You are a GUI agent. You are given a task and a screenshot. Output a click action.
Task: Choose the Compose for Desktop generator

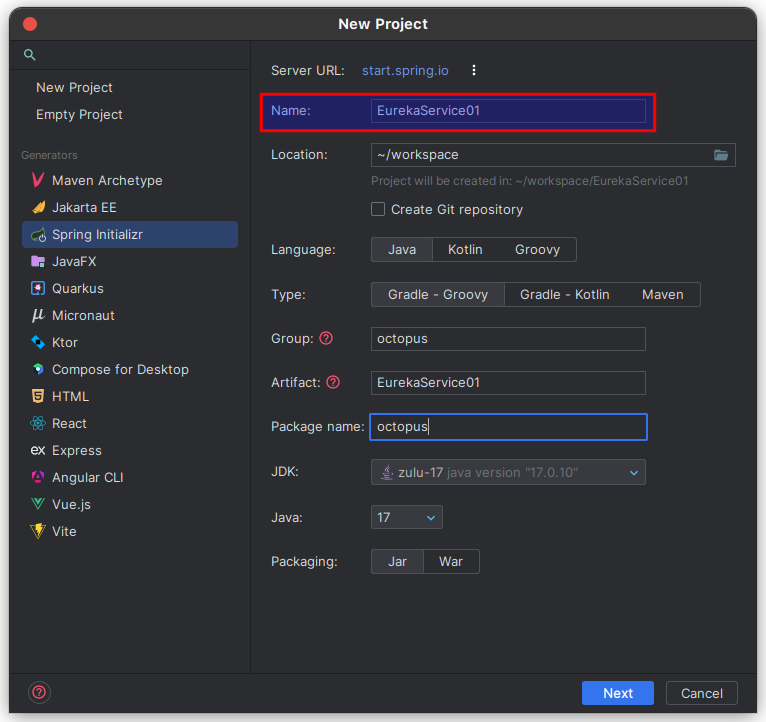pos(130,369)
